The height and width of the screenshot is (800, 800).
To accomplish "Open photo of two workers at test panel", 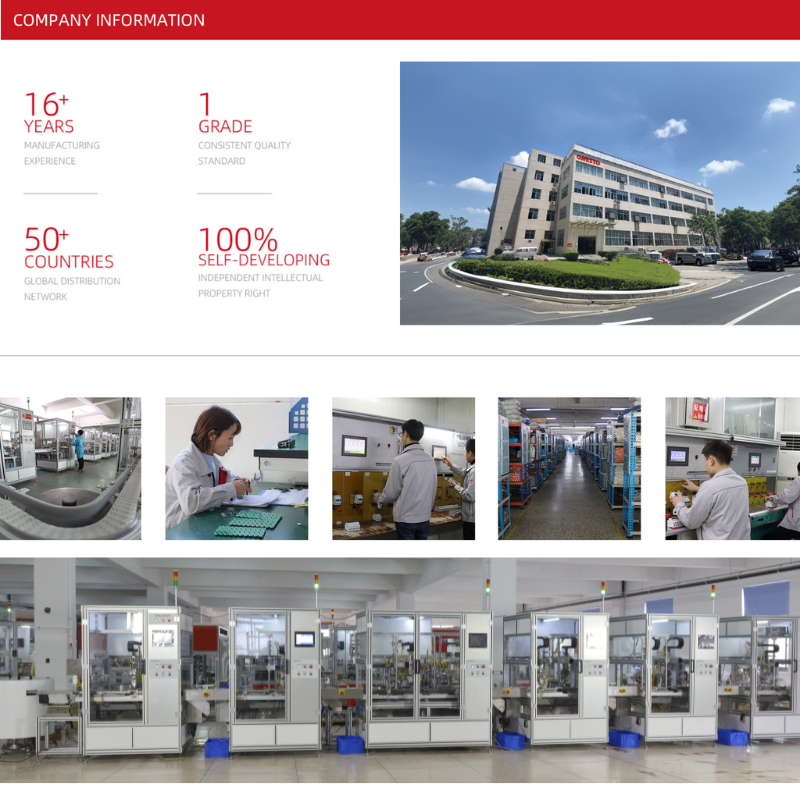I will click(404, 468).
